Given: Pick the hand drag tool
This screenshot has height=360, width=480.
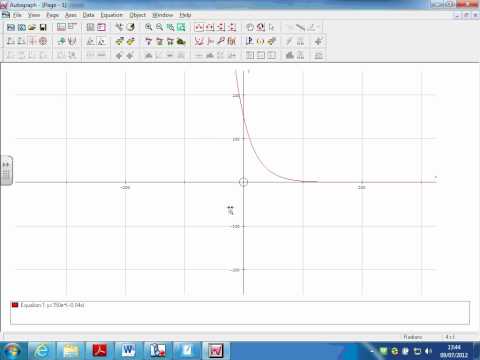Looking at the screenshot, I should [250, 27].
